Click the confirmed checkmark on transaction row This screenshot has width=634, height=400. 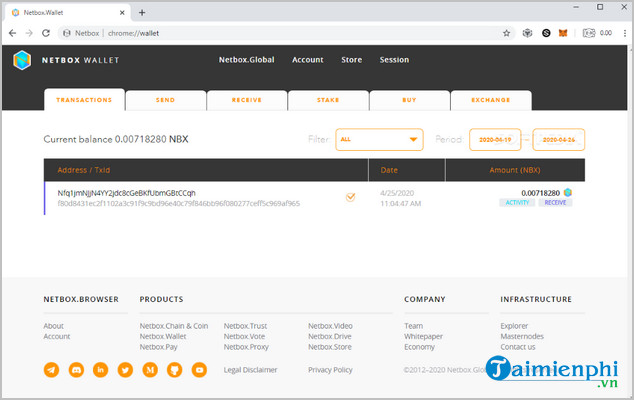tap(351, 197)
